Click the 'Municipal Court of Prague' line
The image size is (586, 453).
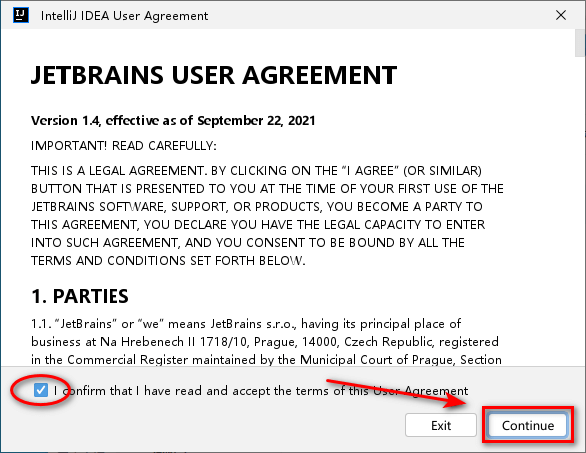(266, 359)
